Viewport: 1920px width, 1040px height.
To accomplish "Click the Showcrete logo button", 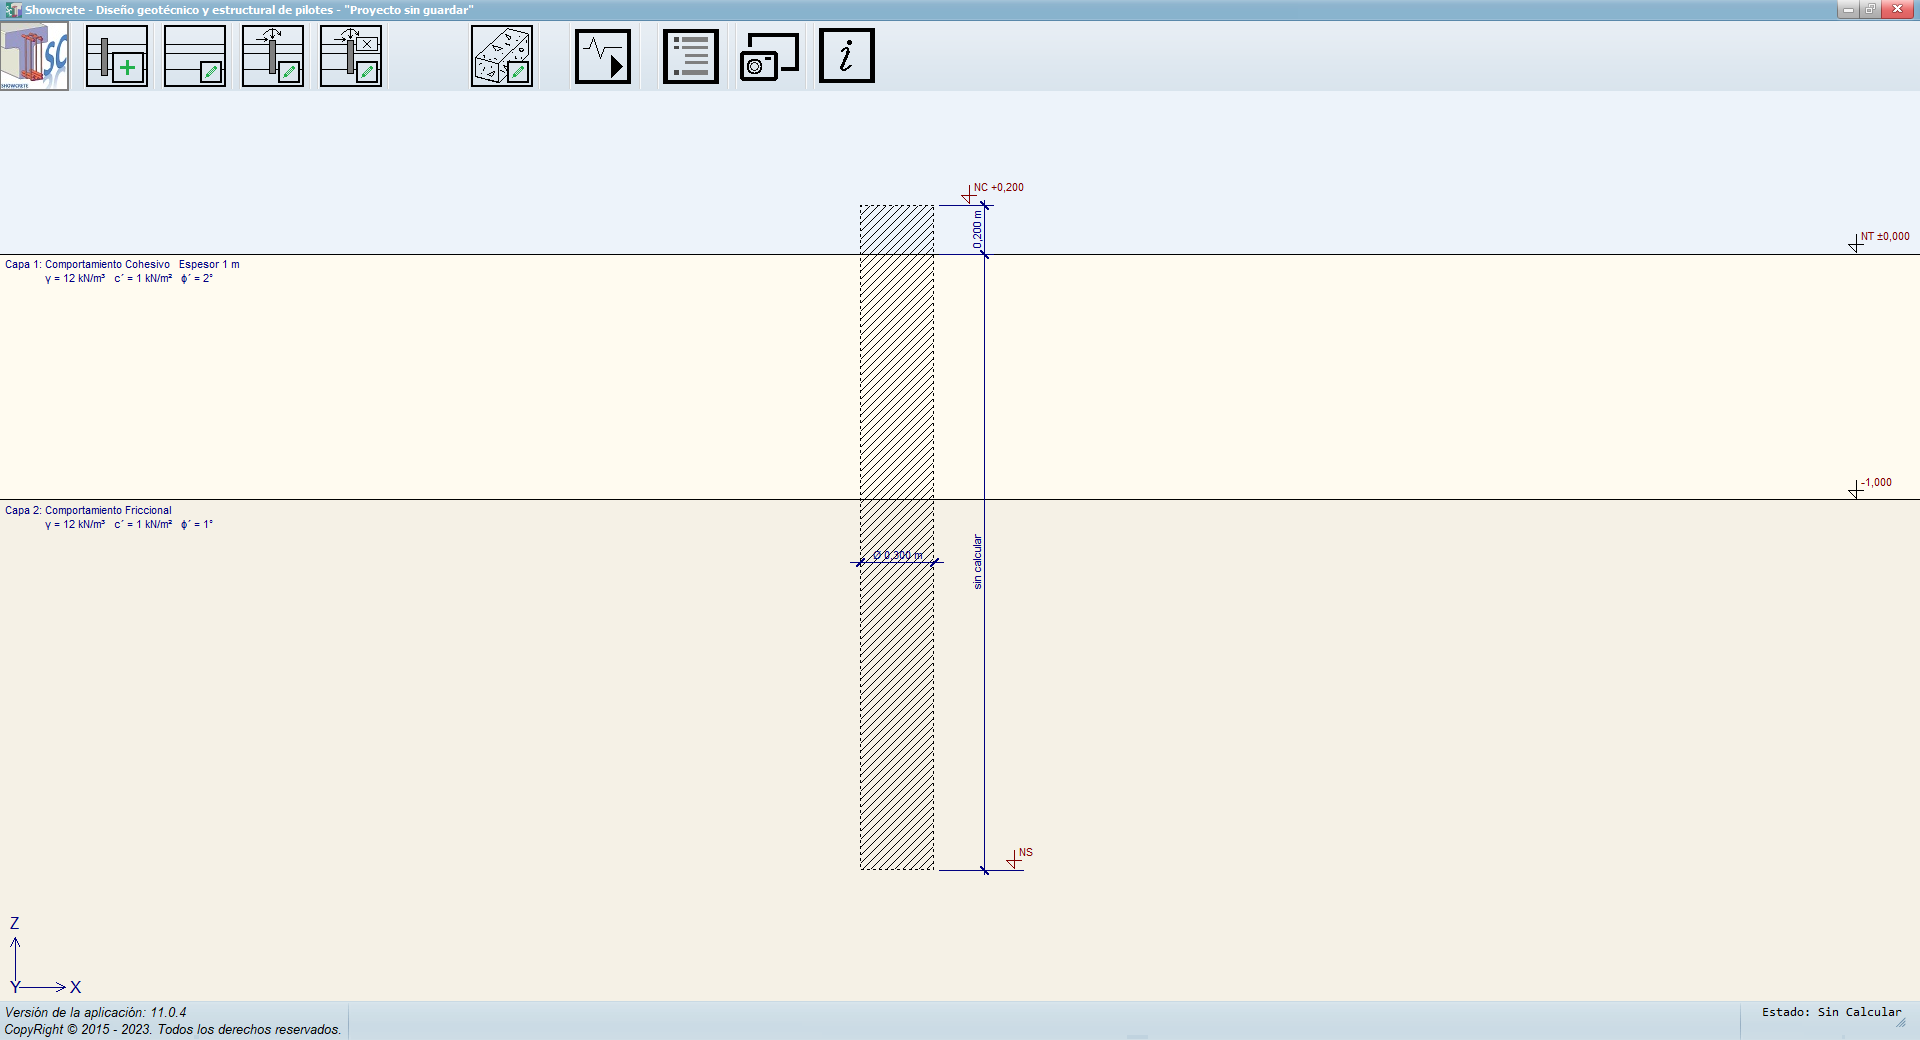I will (x=35, y=57).
